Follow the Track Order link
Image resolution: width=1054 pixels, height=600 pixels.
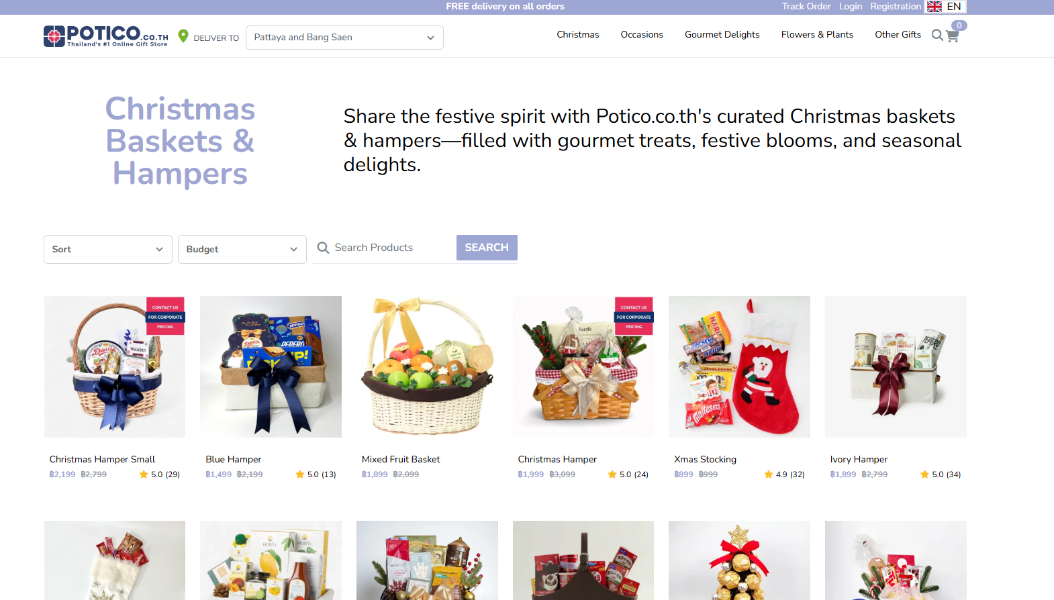pos(805,6)
